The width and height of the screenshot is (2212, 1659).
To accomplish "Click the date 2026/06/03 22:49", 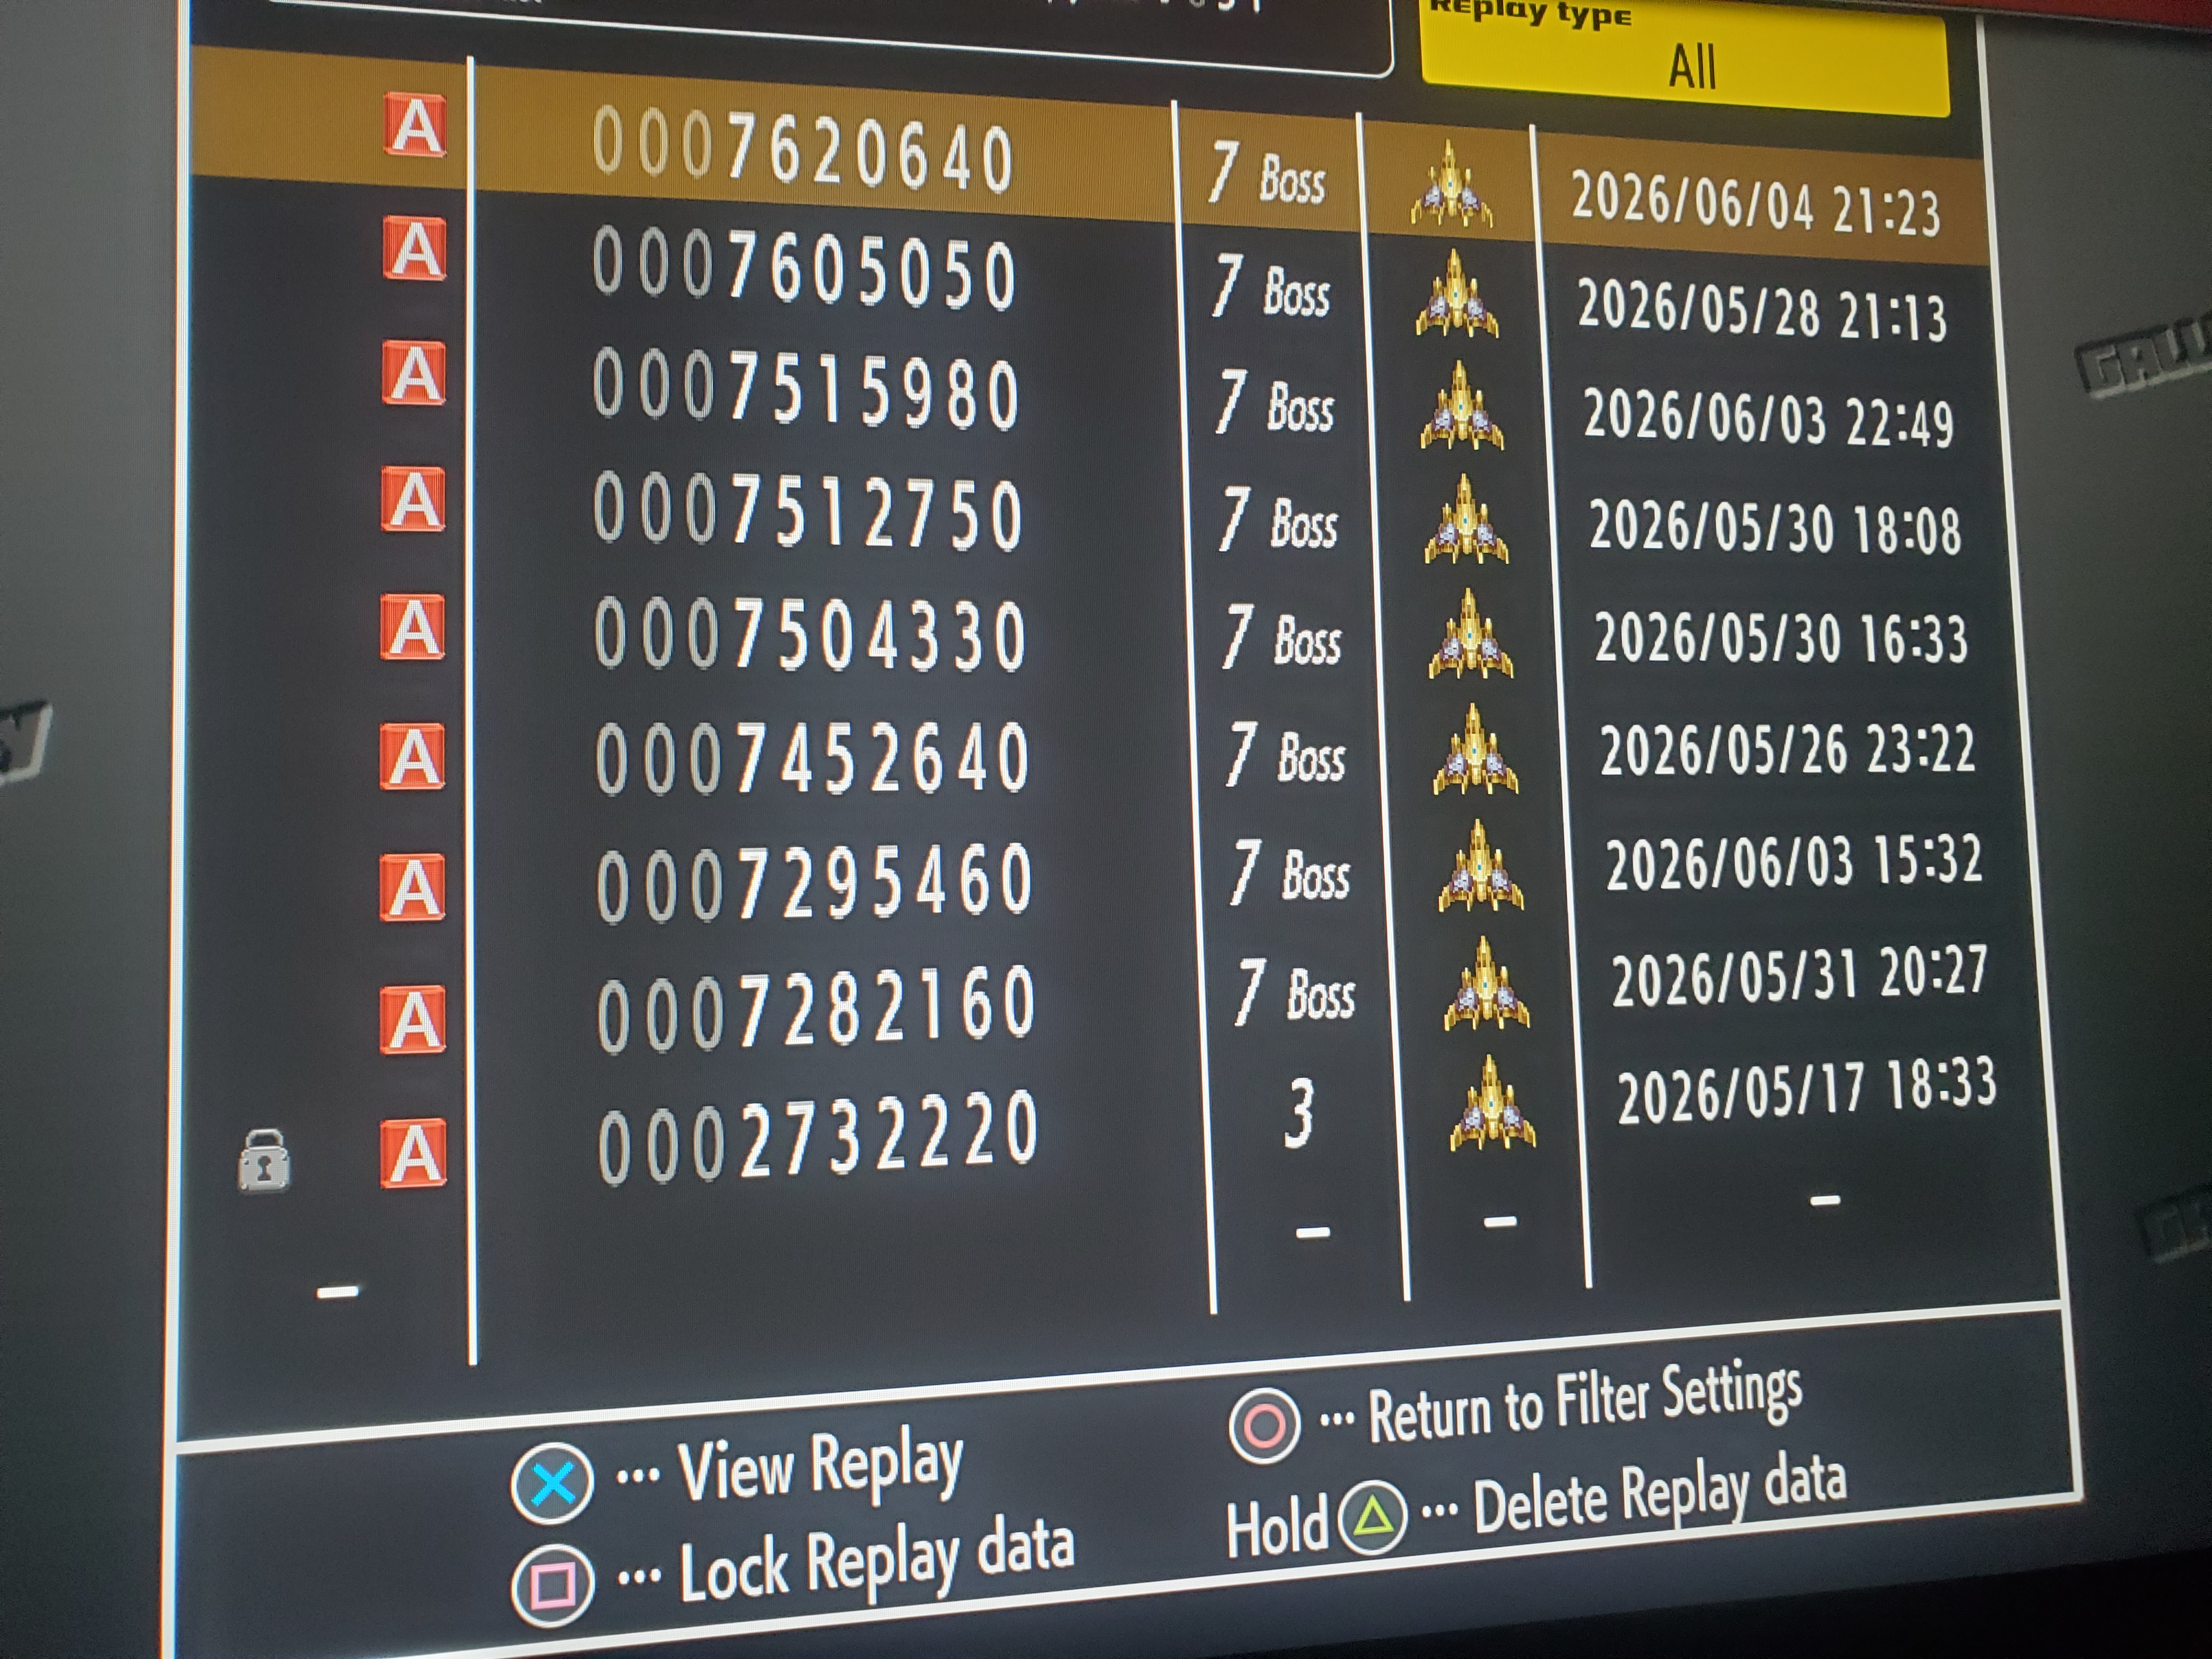I will pyautogui.click(x=1768, y=418).
